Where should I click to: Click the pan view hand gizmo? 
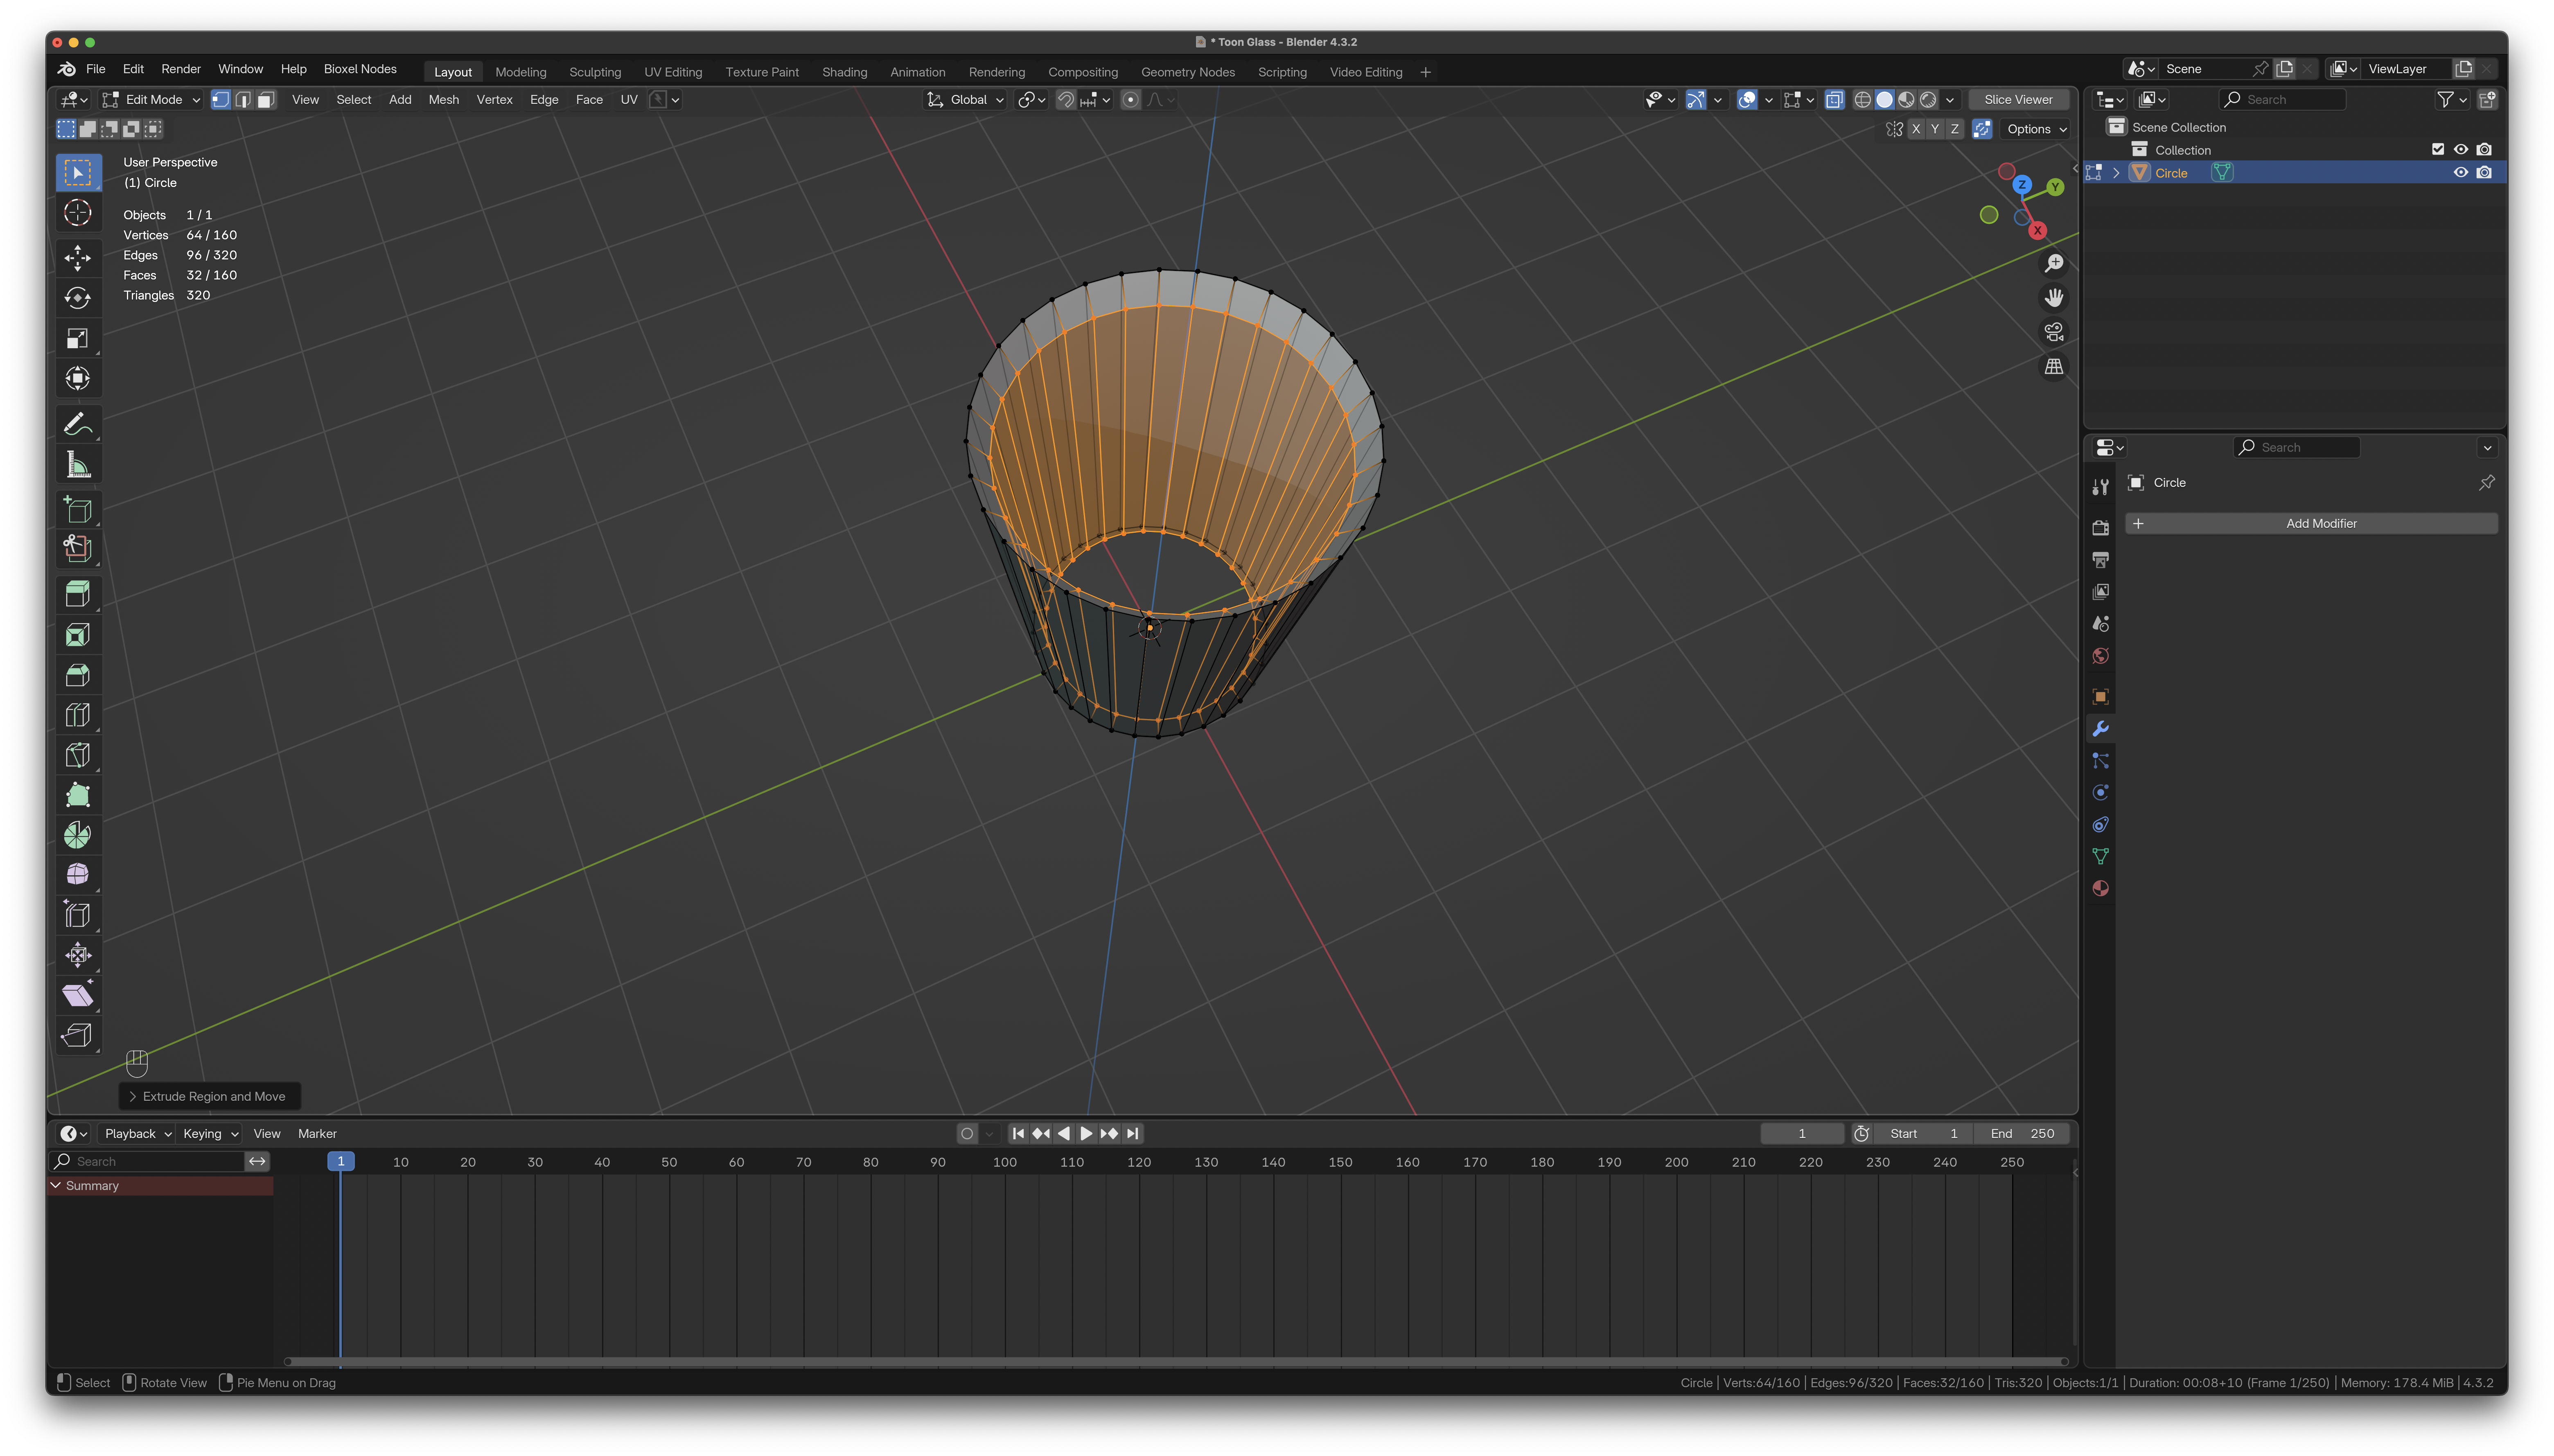2053,298
